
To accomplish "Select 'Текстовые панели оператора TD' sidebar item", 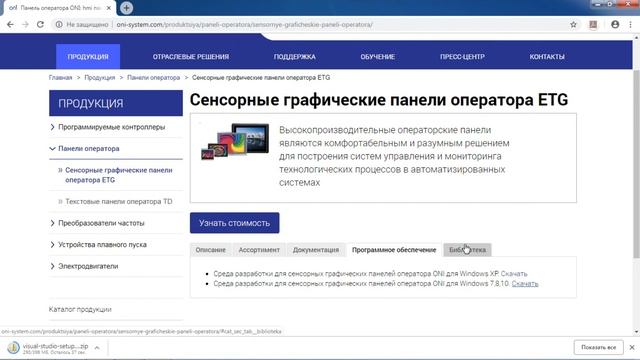I will (x=119, y=202).
